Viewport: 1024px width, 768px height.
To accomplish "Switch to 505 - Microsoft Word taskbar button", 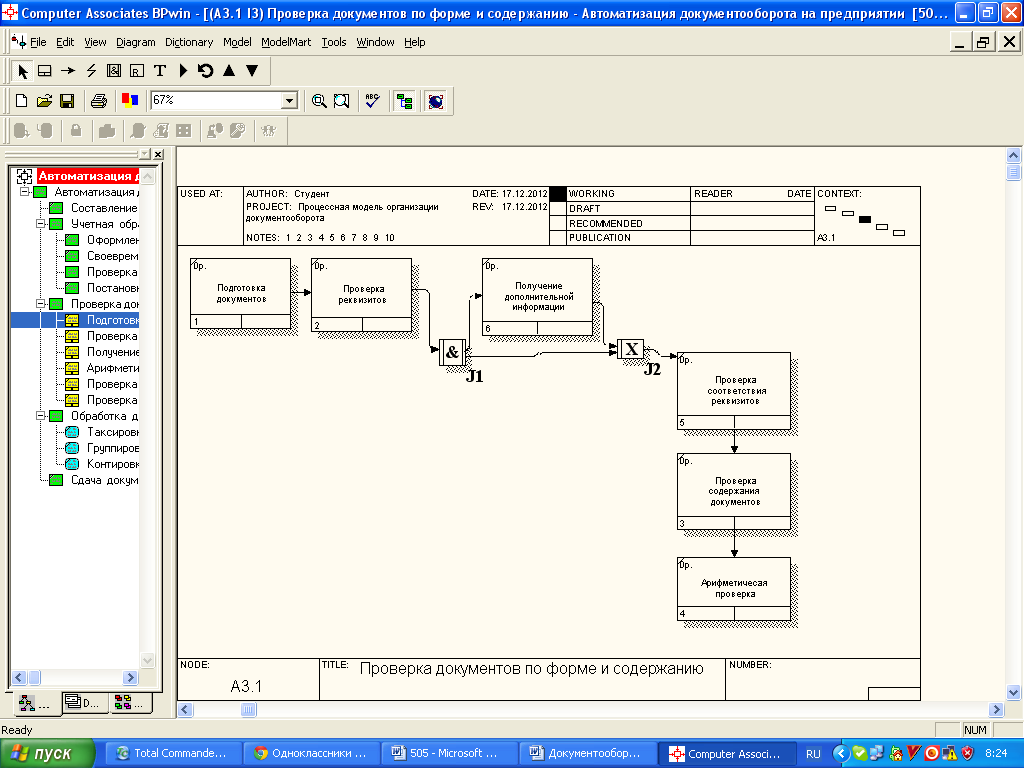I will pos(448,754).
